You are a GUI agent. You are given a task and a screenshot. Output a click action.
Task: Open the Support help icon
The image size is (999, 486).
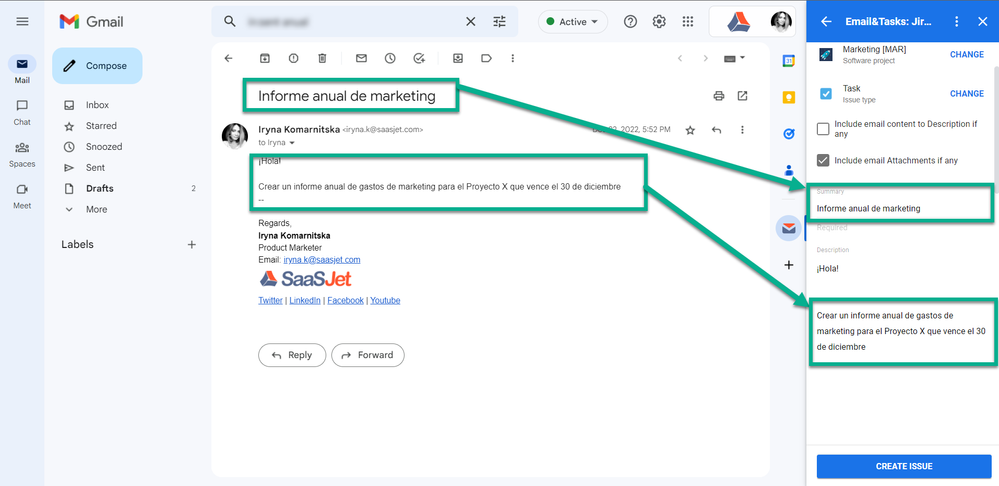point(630,22)
